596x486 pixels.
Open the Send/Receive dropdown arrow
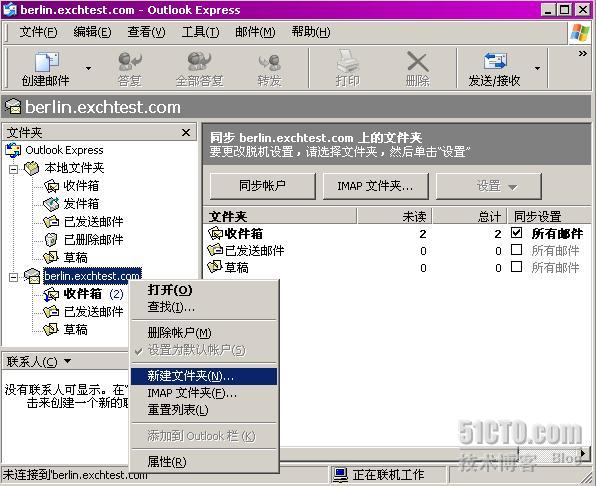tap(537, 68)
